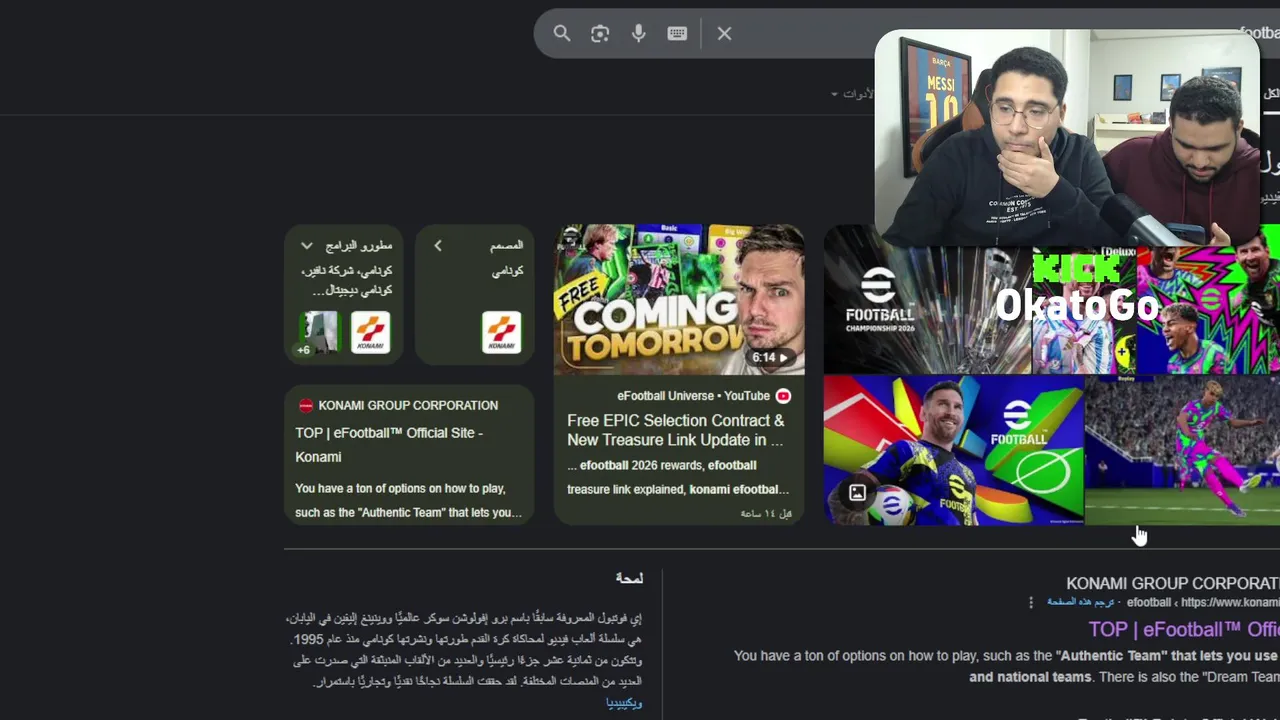Click eFootball Universe • YouTube source text
Viewport: 1280px width, 720px height.
click(x=693, y=396)
